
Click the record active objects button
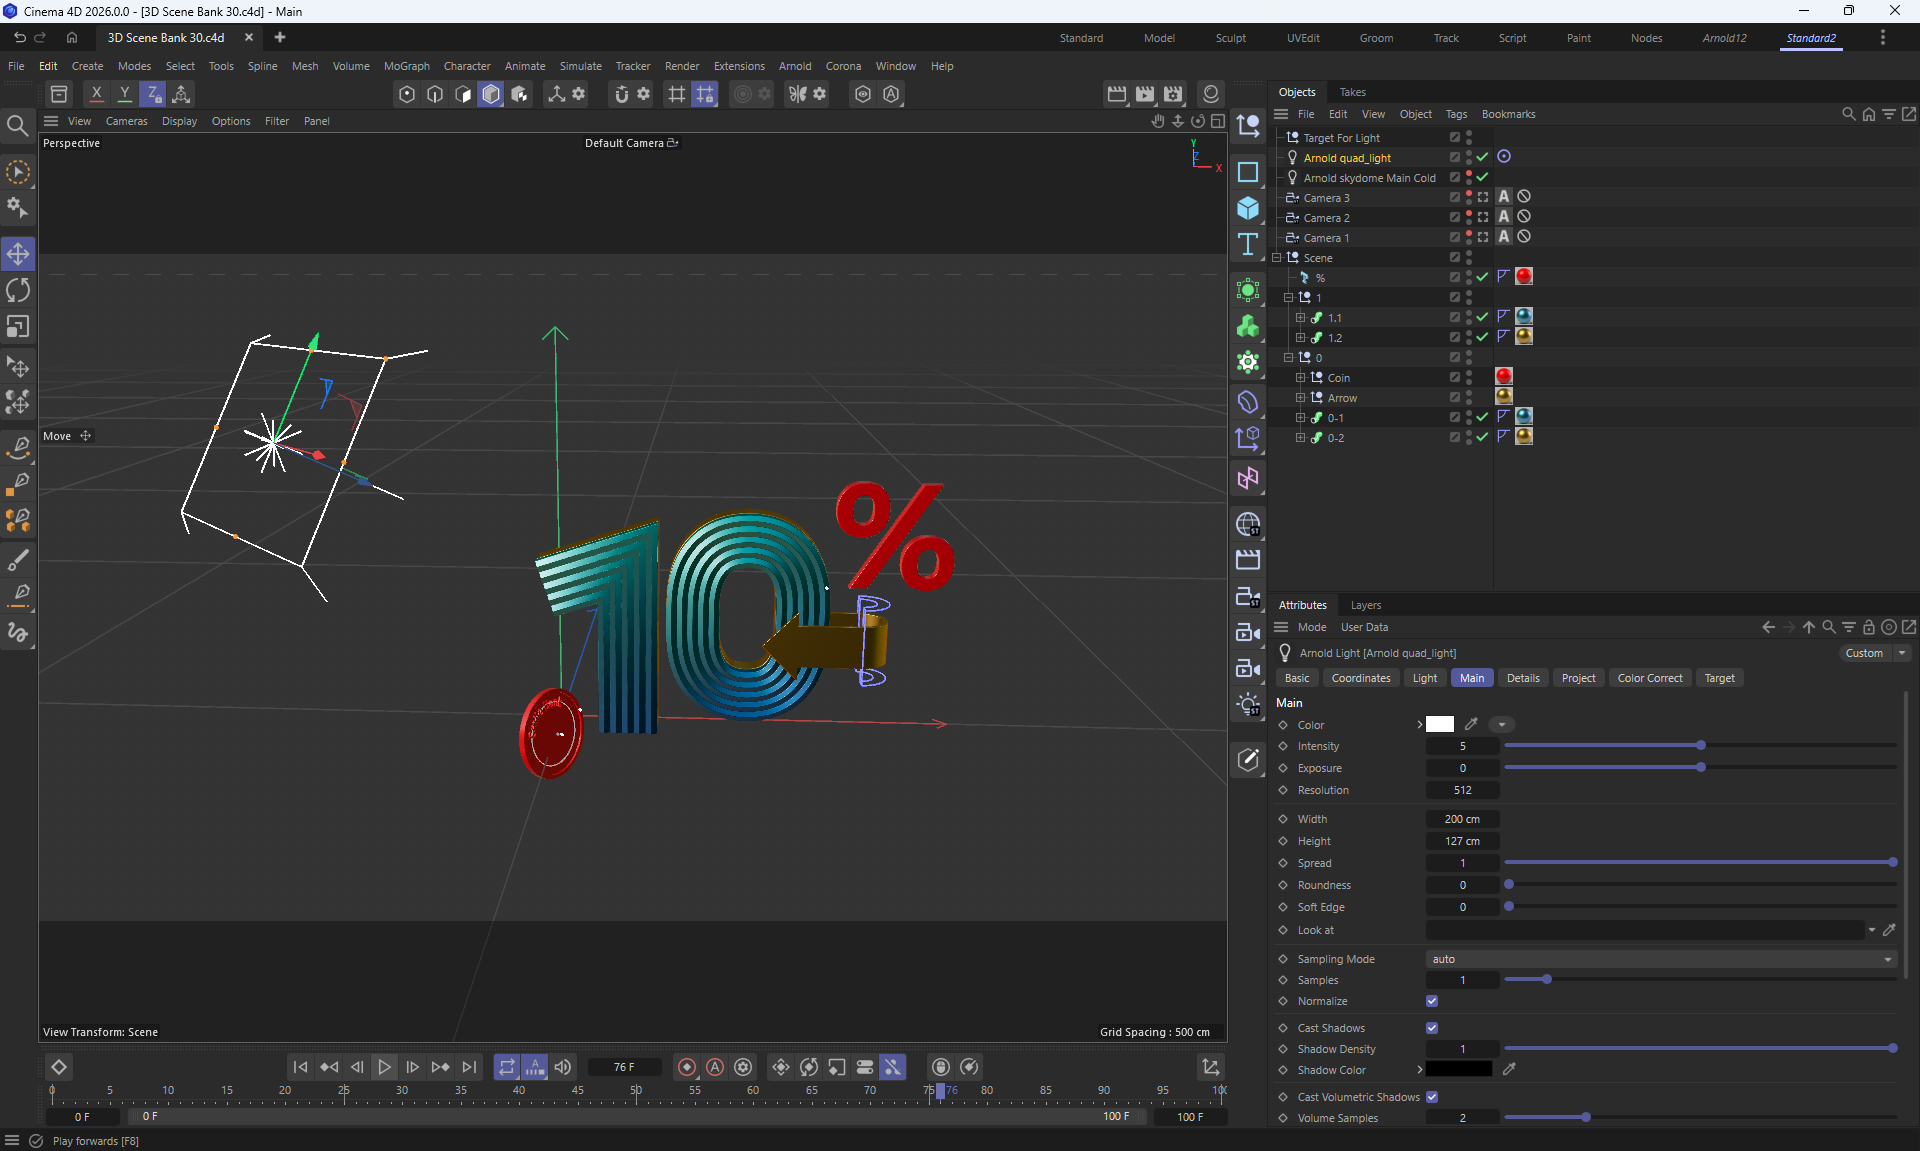pos(686,1067)
